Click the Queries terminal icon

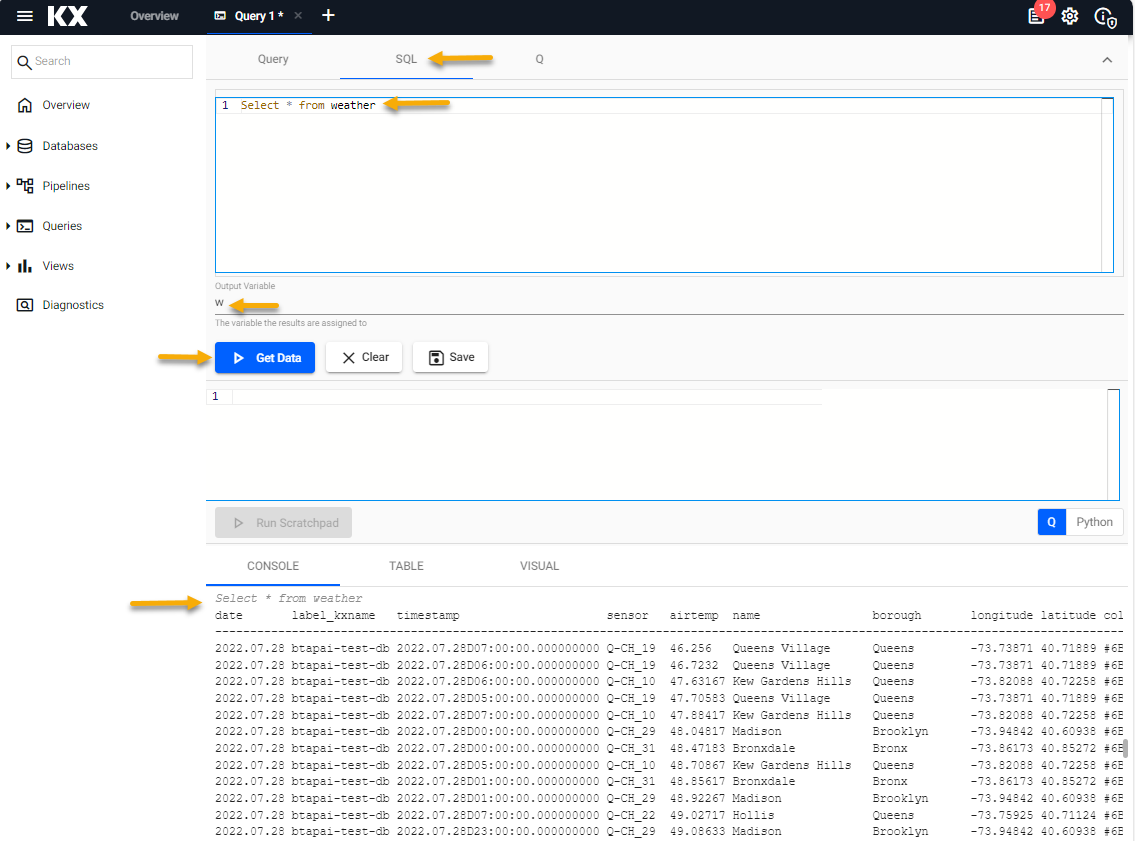pyautogui.click(x=25, y=227)
